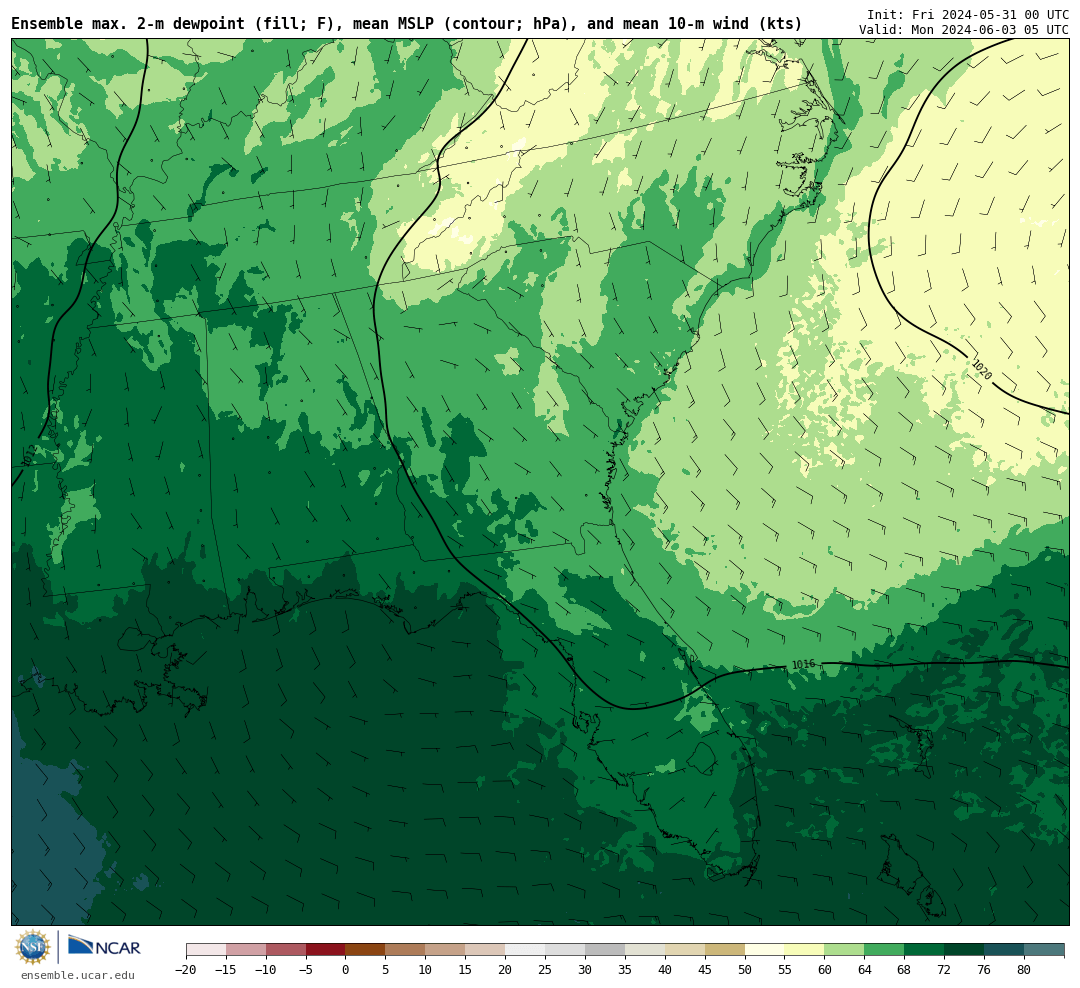Pick the 35 to 40 gray-beige swatch
This screenshot has height=988, width=1080.
click(x=645, y=950)
